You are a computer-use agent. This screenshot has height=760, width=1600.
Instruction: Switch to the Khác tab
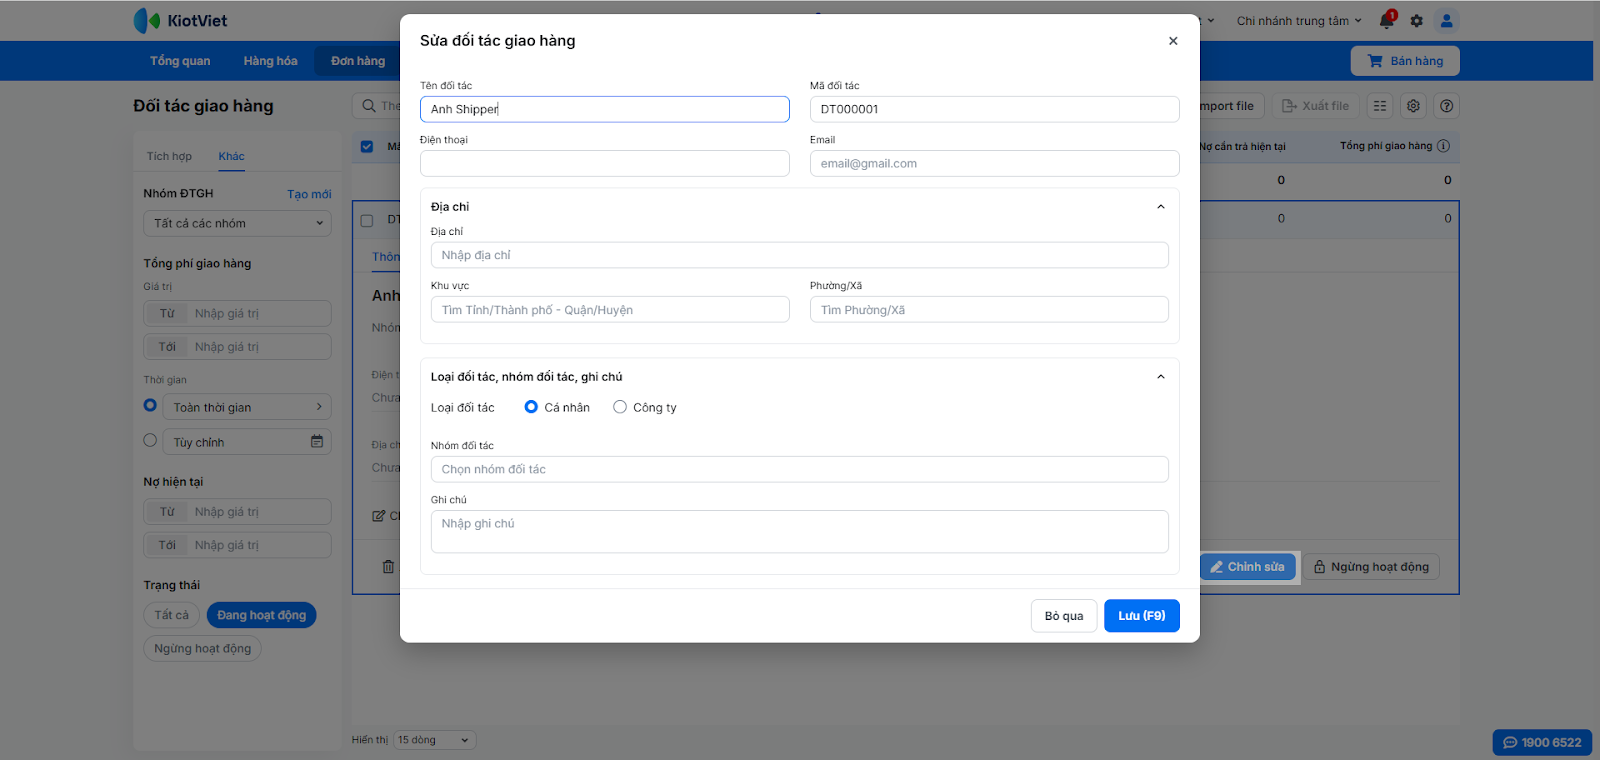[231, 156]
